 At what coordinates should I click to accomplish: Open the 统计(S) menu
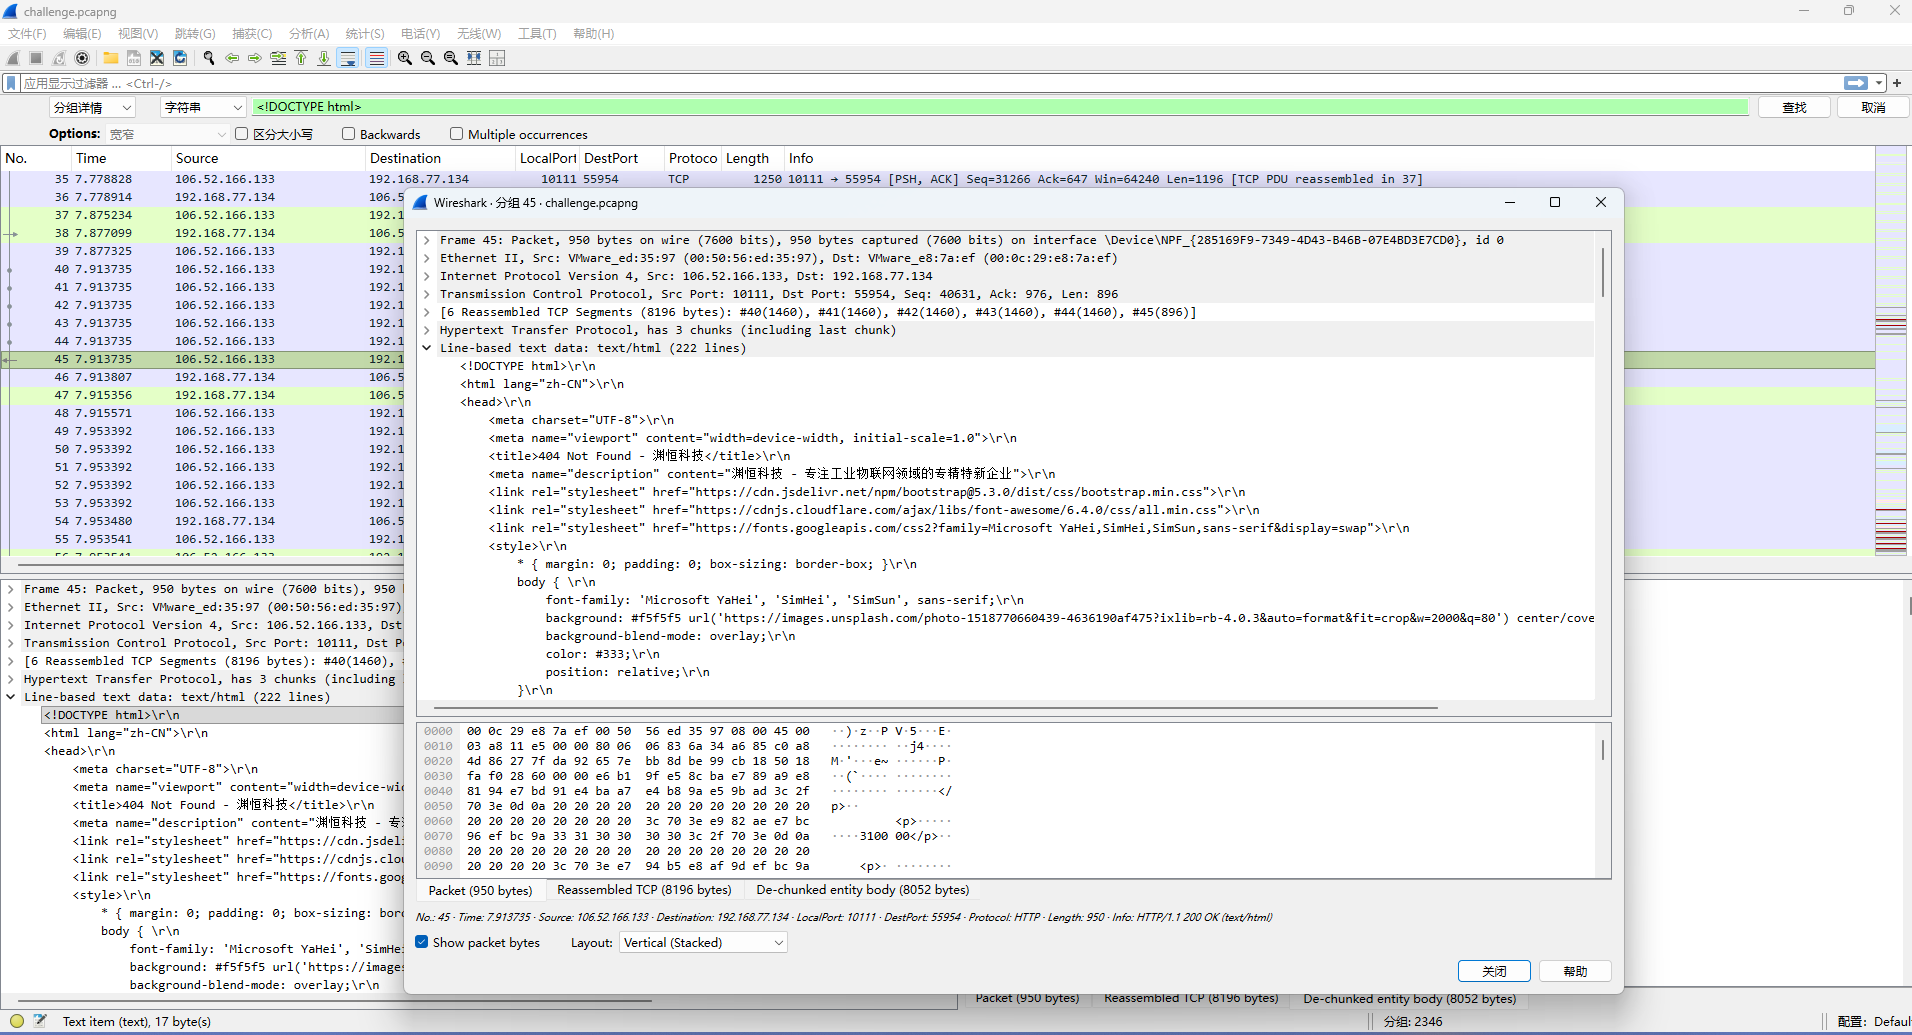pos(364,34)
